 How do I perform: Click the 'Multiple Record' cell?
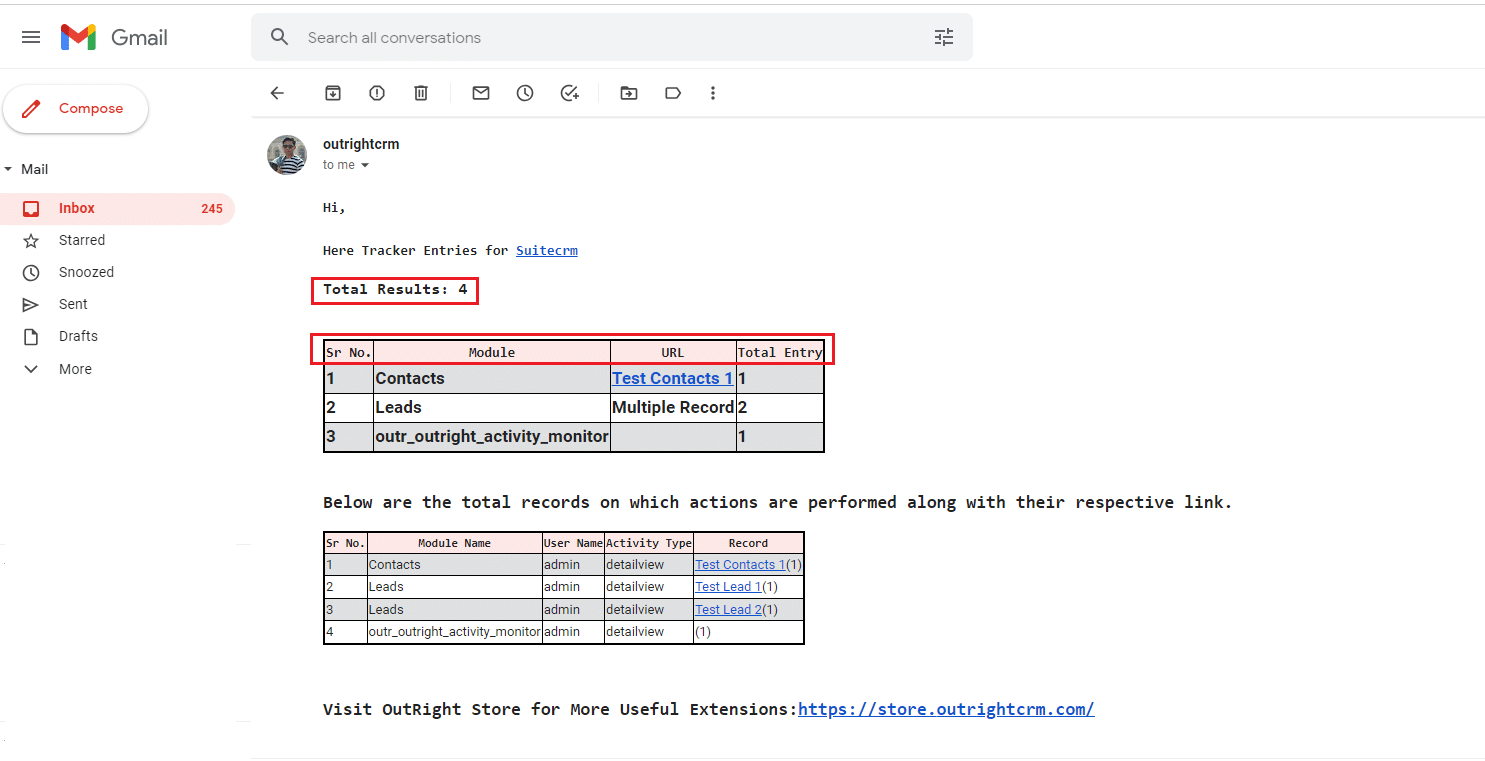673,407
